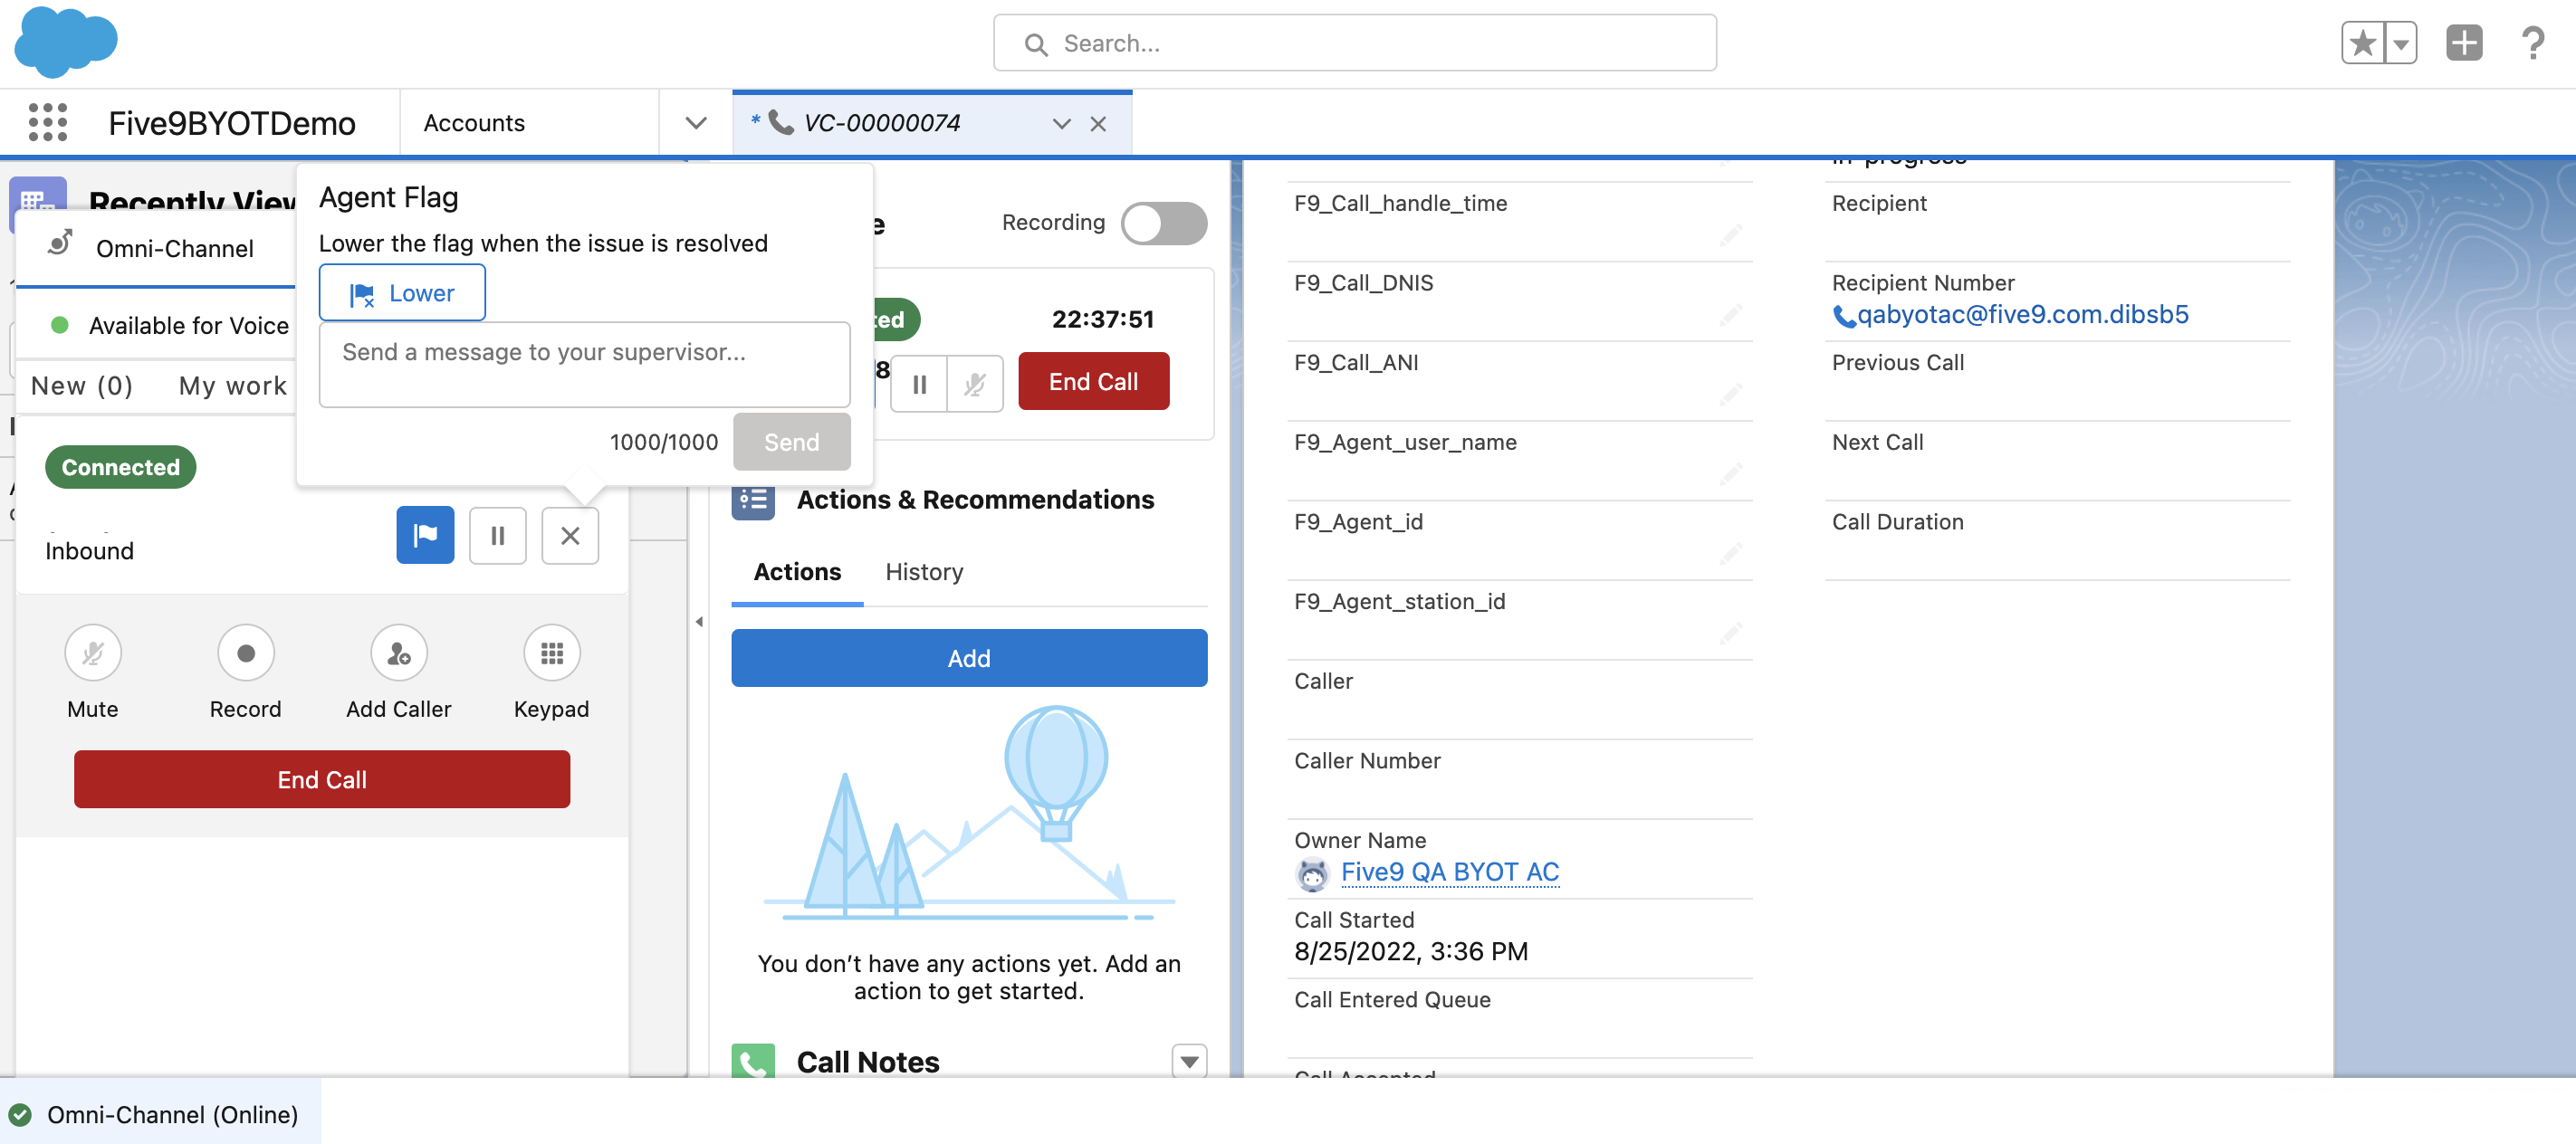Viewport: 2576px width, 1144px height.
Task: Edit the F9_Agent_station_id field pencil
Action: 1730,634
